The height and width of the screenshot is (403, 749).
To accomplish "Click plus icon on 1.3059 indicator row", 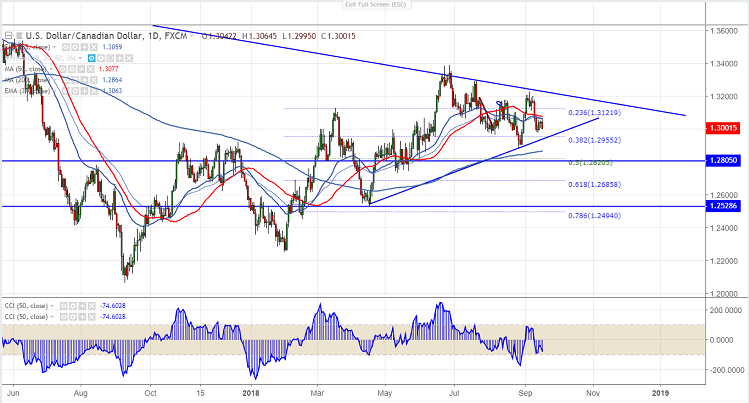I will pos(85,47).
